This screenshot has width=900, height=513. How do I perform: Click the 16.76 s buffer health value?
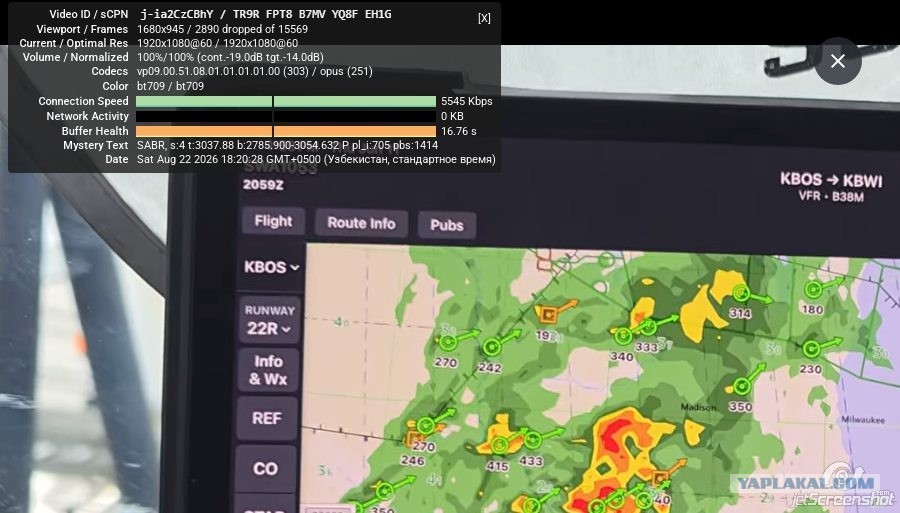[x=459, y=131]
